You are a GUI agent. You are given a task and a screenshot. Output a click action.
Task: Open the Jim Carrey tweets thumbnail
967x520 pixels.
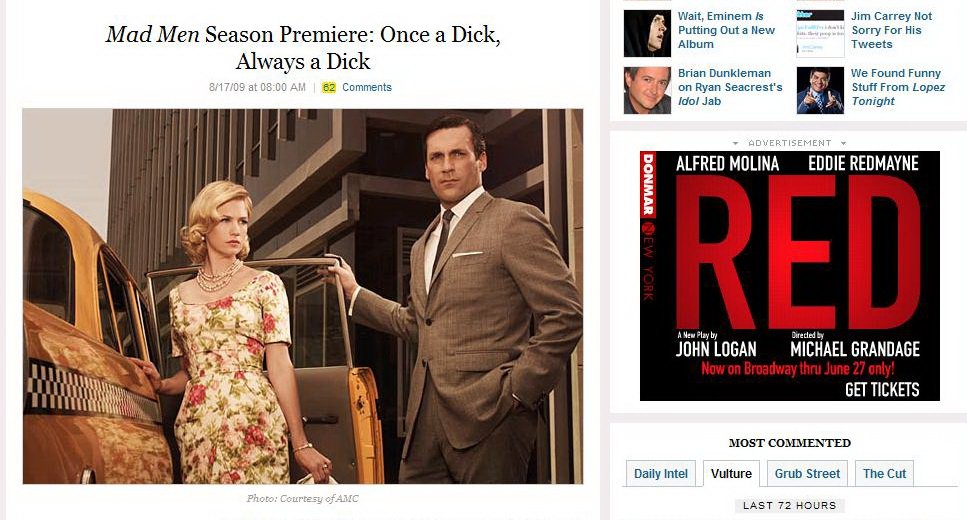pos(820,33)
